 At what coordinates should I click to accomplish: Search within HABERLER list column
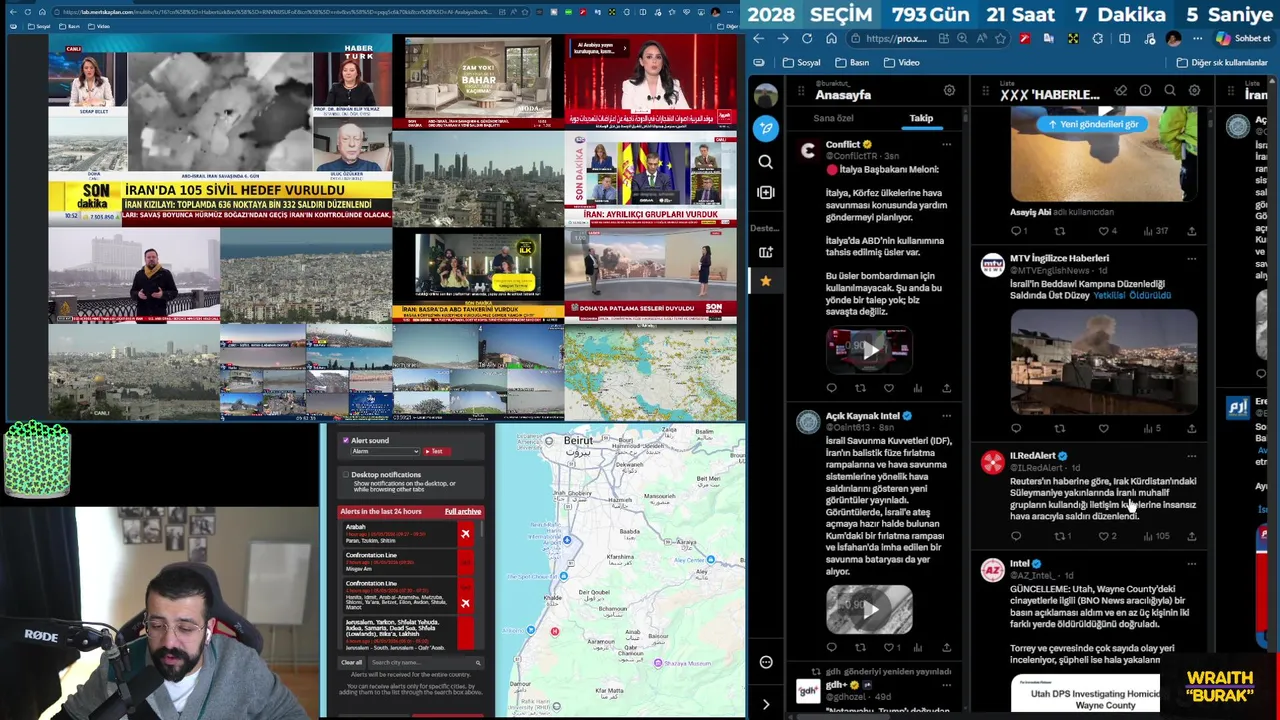point(1169,91)
